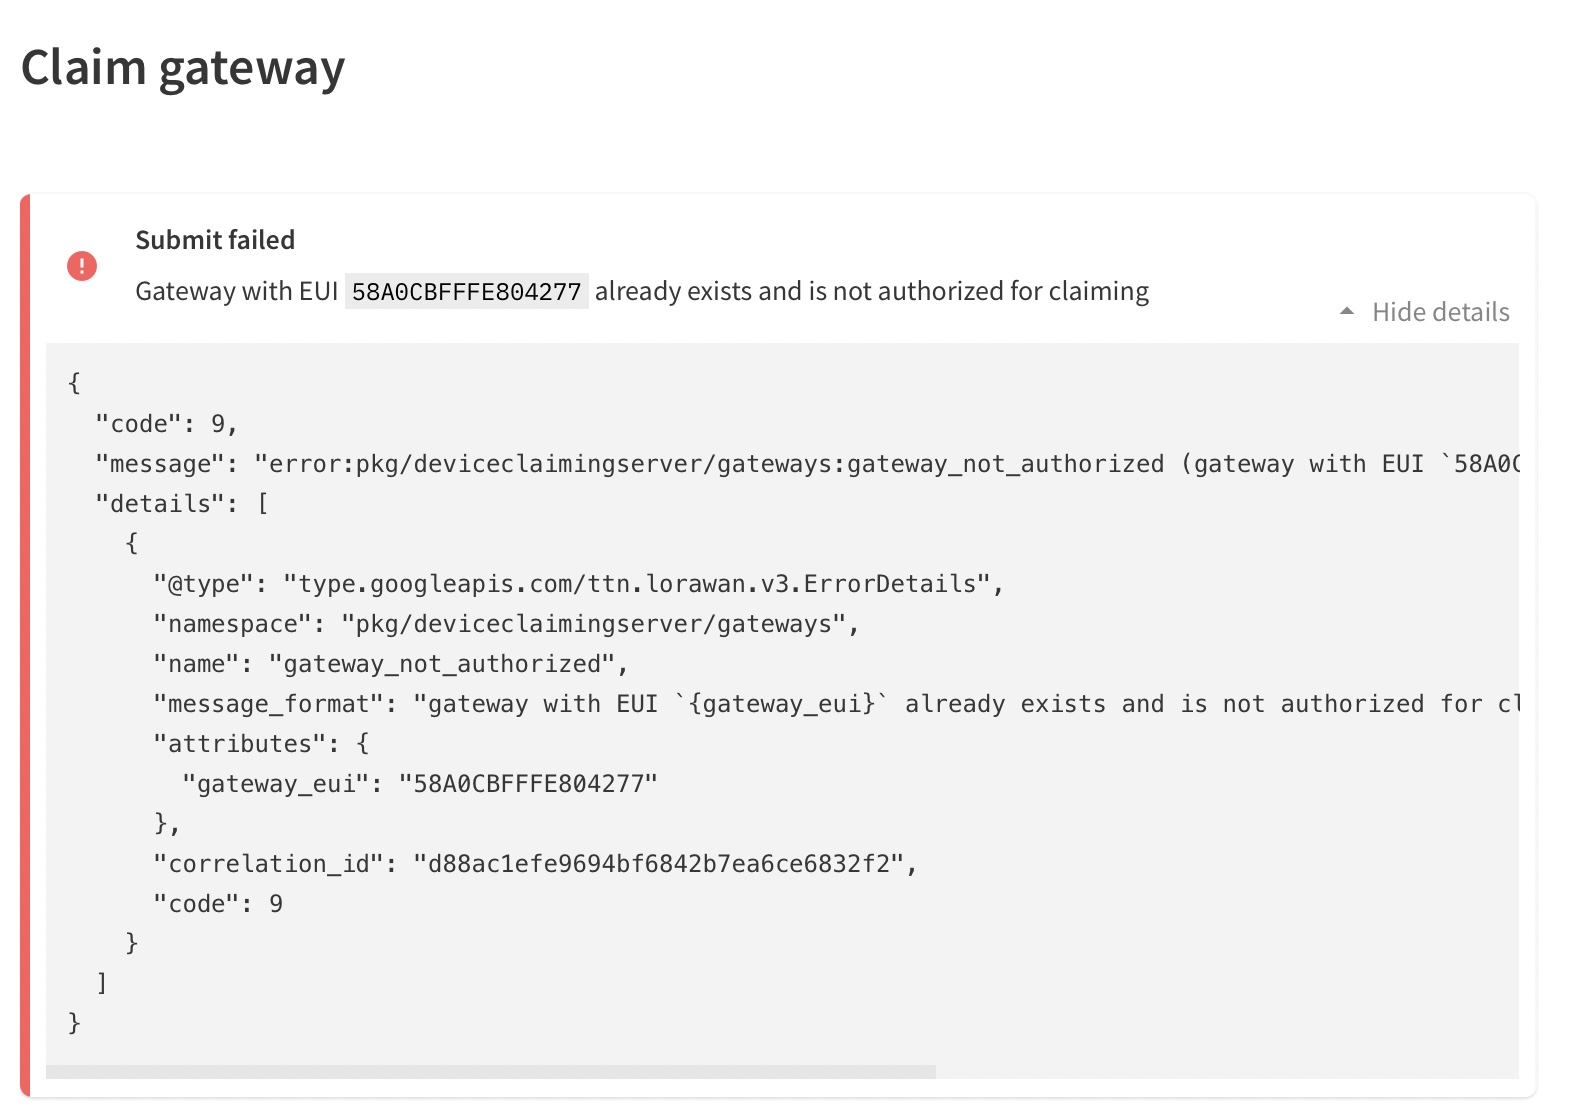Click the "message" error line in JSON
The image size is (1574, 1112).
coord(807,464)
